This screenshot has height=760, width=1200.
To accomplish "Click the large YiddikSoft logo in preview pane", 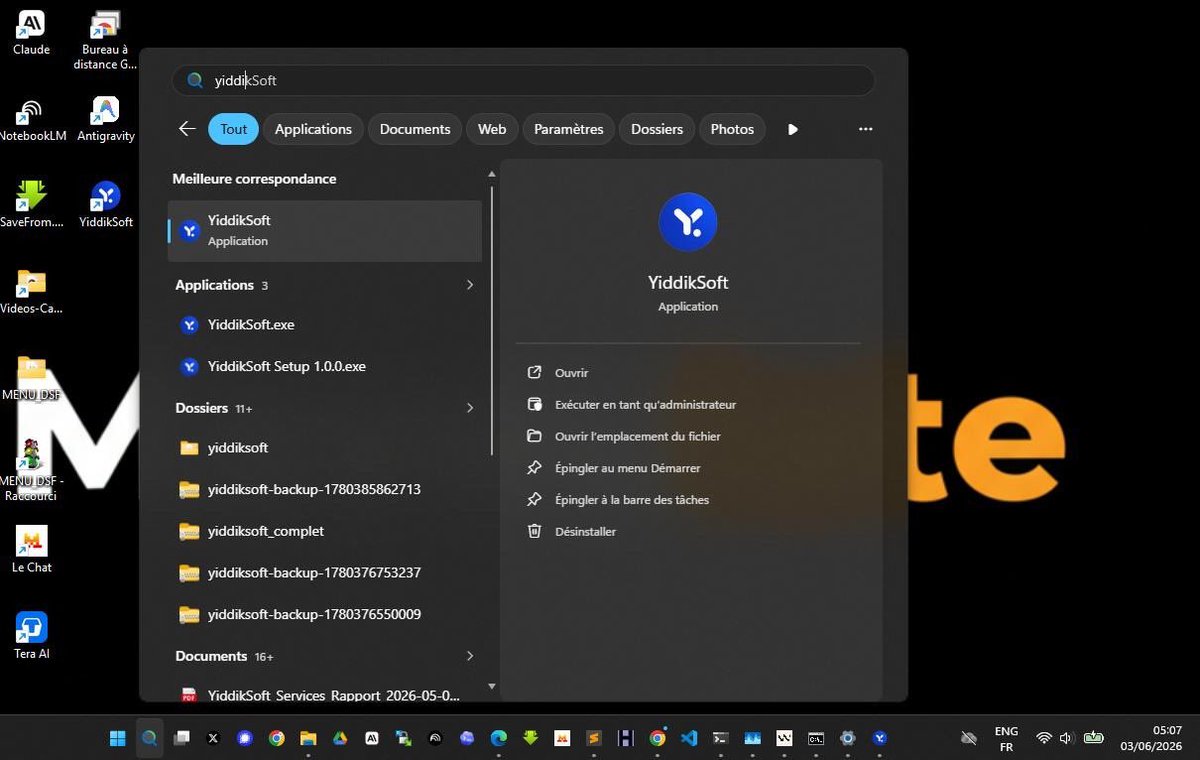I will [688, 222].
